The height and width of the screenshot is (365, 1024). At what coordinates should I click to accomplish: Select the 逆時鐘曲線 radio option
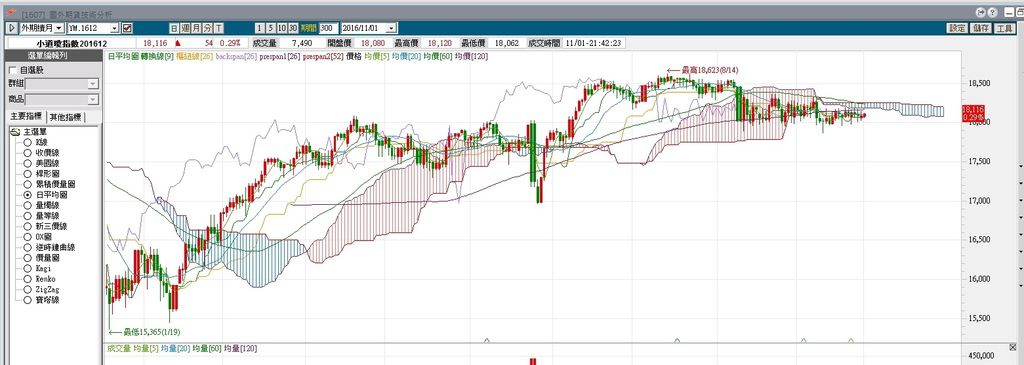[x=27, y=247]
